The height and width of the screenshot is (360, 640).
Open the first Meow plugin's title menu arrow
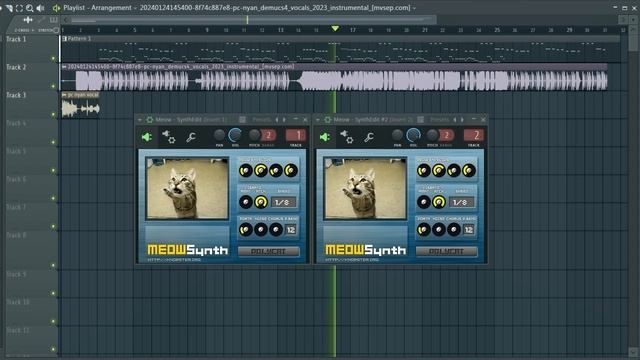140,120
